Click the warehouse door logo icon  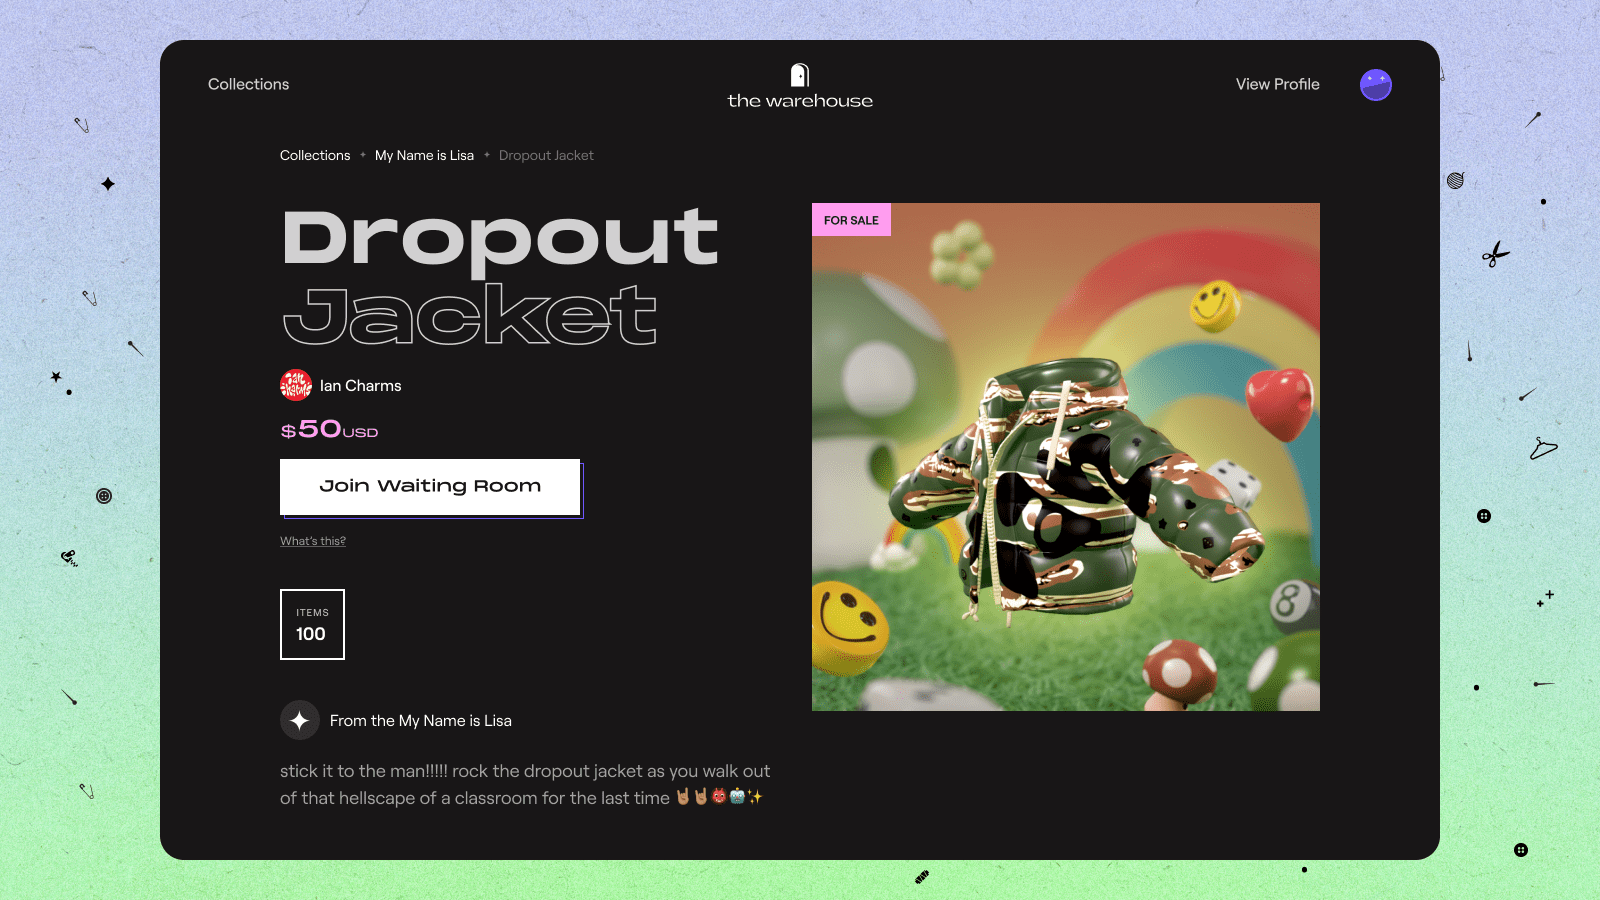click(800, 75)
